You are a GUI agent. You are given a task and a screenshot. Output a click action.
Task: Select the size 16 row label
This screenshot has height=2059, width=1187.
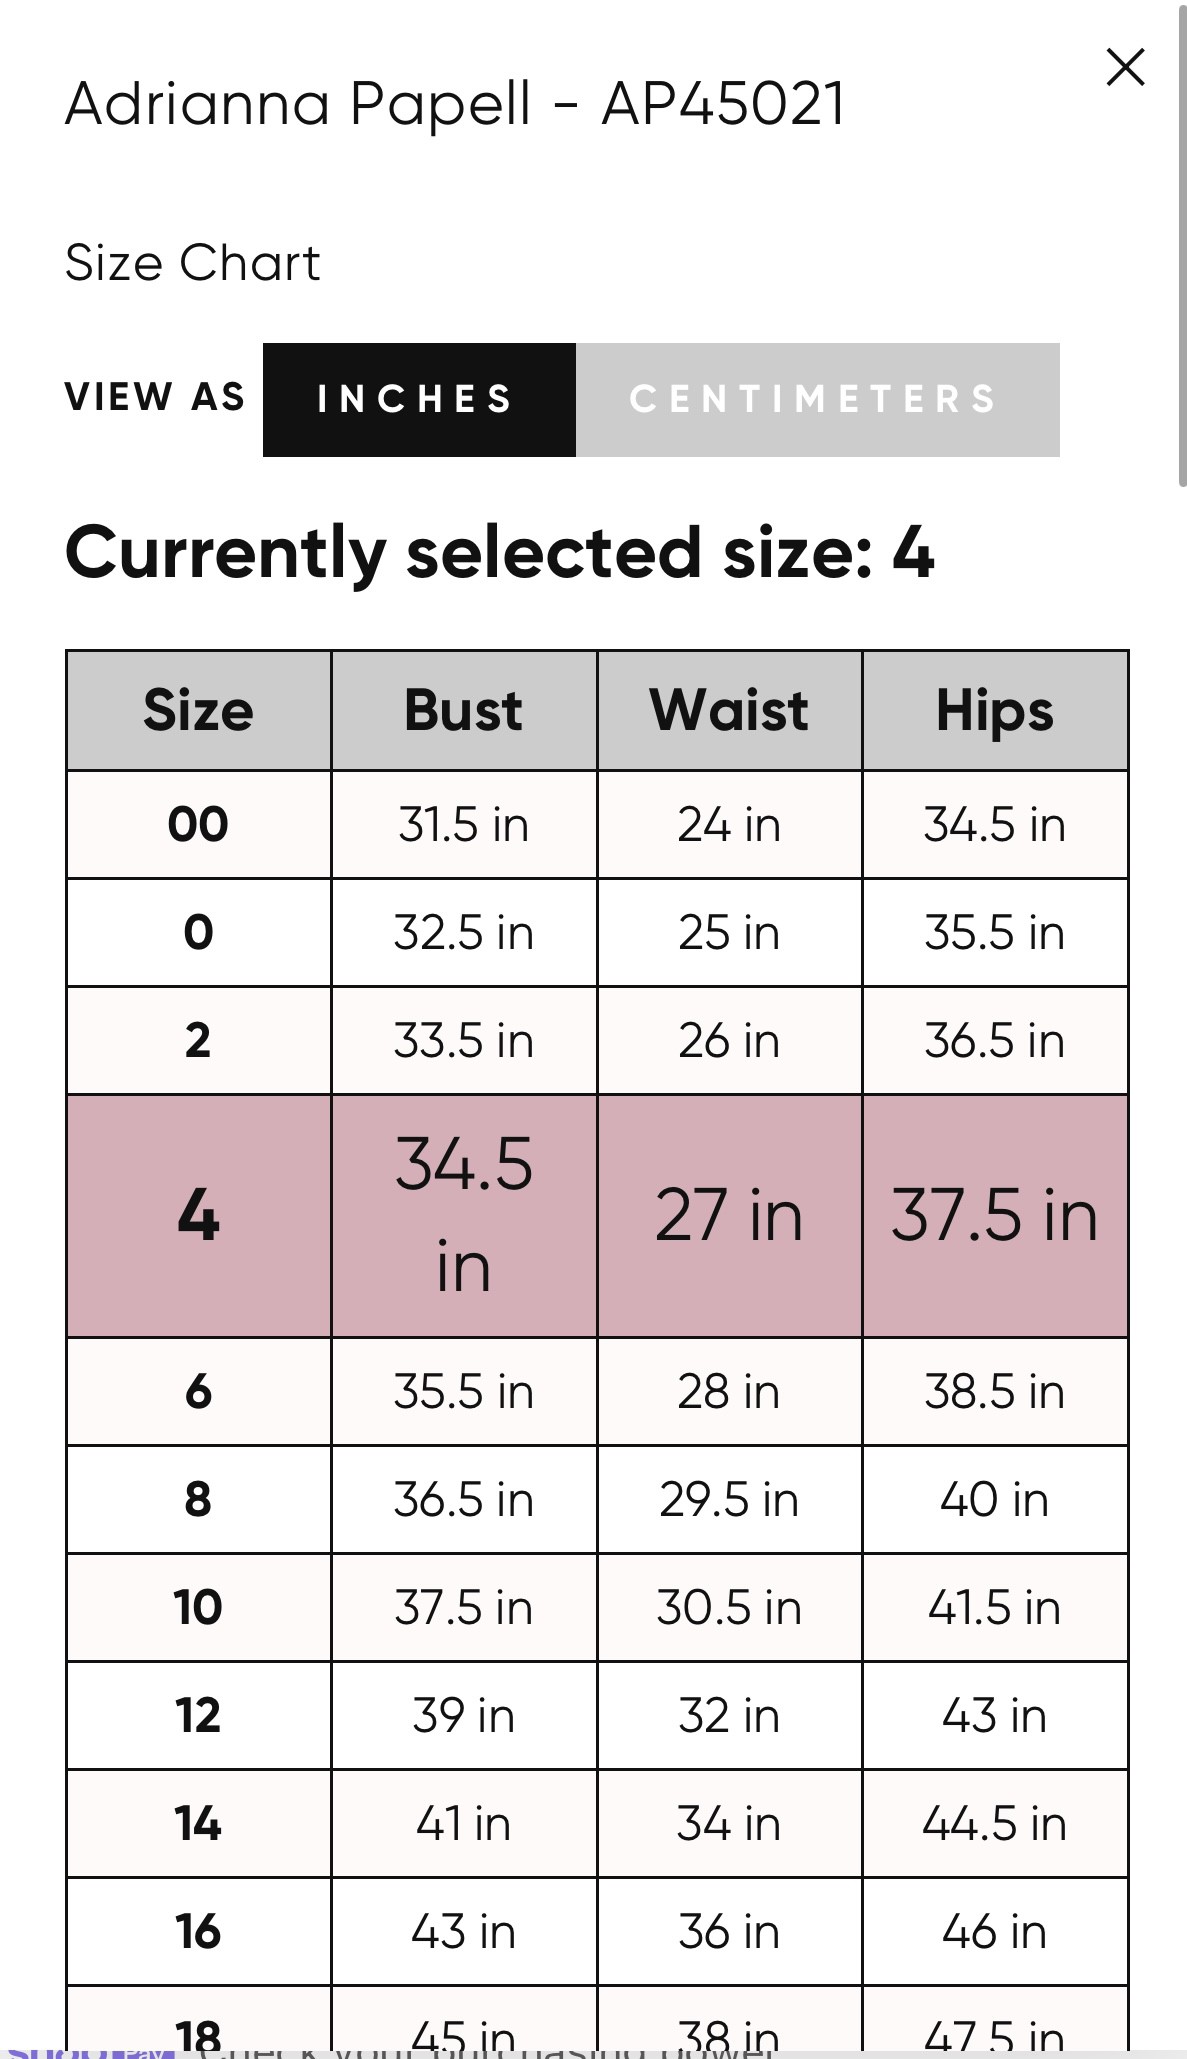[198, 1932]
